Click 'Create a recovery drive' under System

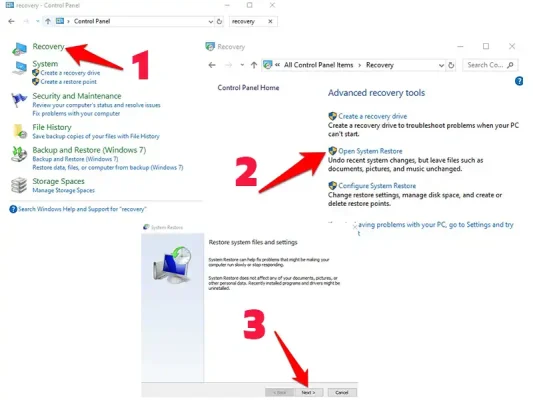70,73
